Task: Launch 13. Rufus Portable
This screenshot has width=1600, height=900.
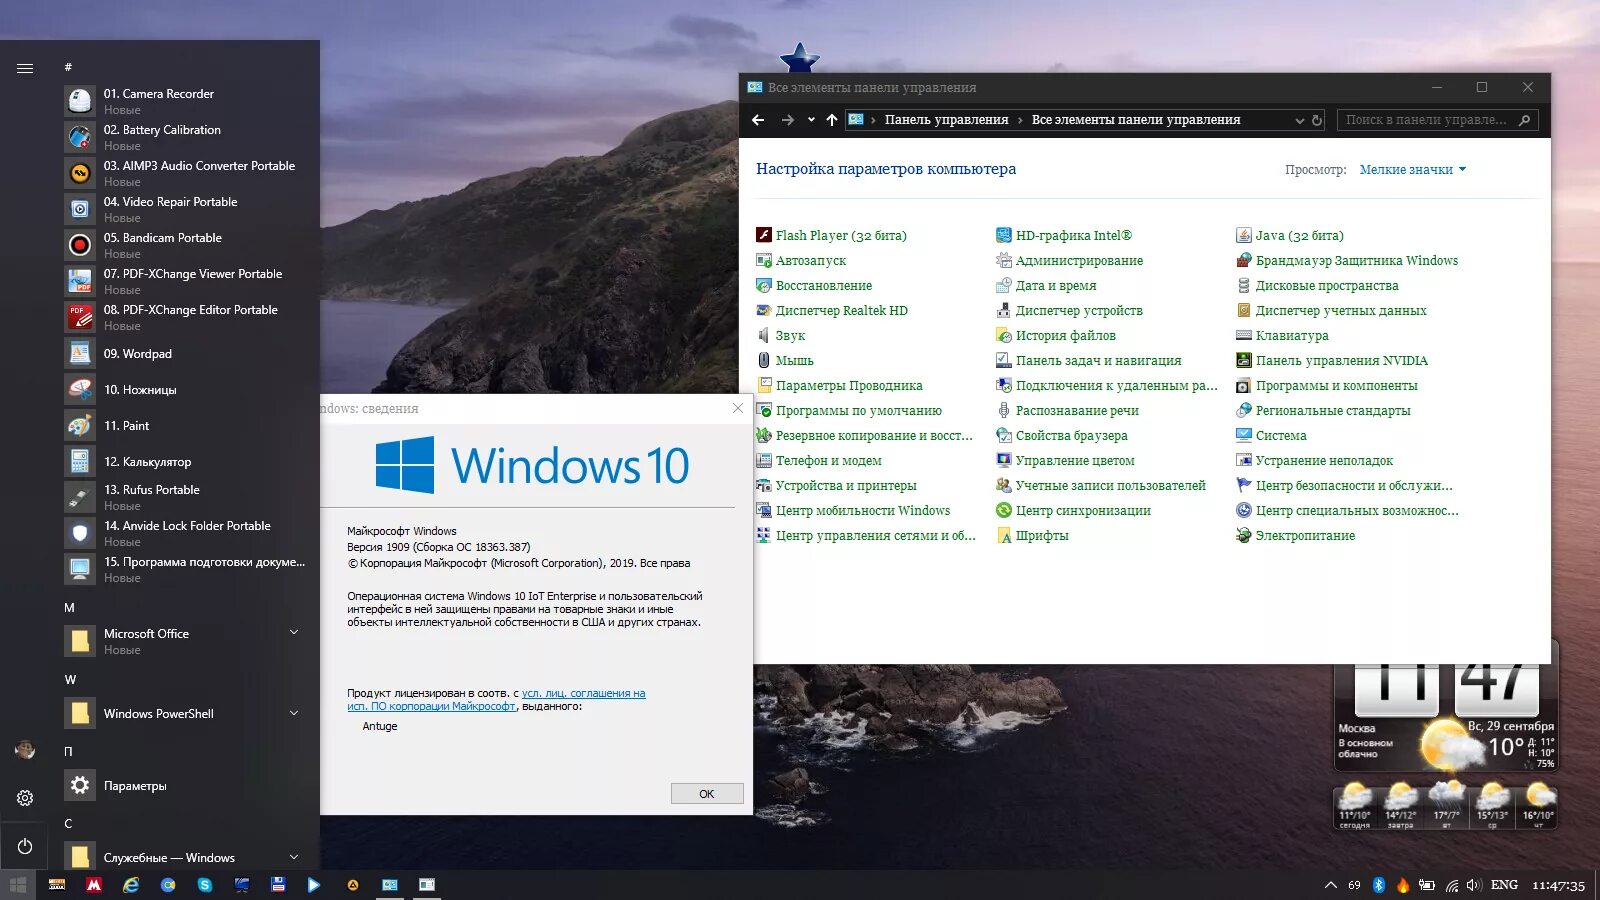Action: pyautogui.click(x=188, y=497)
